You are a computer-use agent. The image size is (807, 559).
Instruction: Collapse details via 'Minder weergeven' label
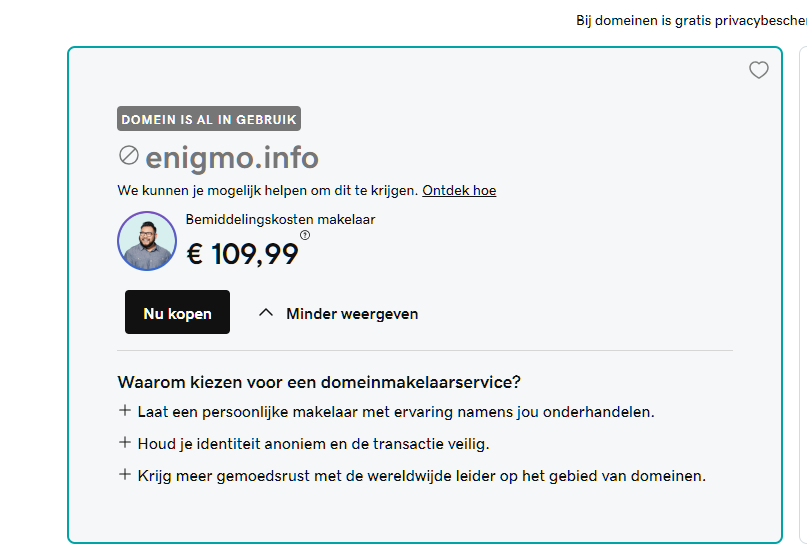tap(352, 313)
